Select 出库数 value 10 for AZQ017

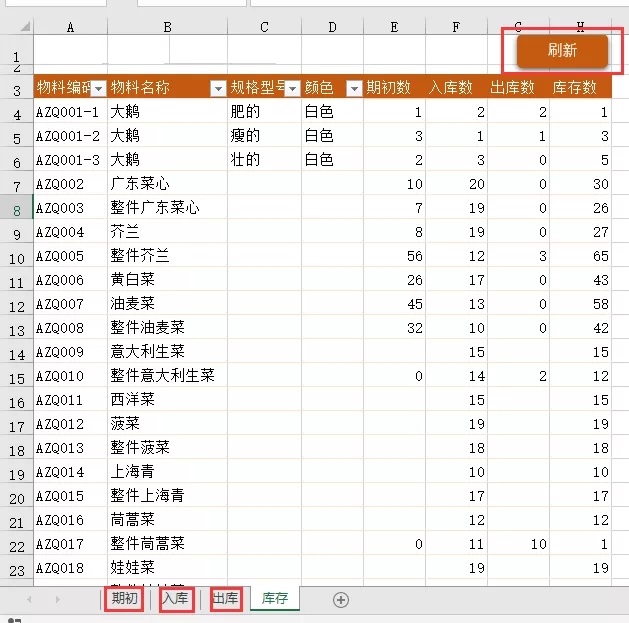tap(518, 544)
